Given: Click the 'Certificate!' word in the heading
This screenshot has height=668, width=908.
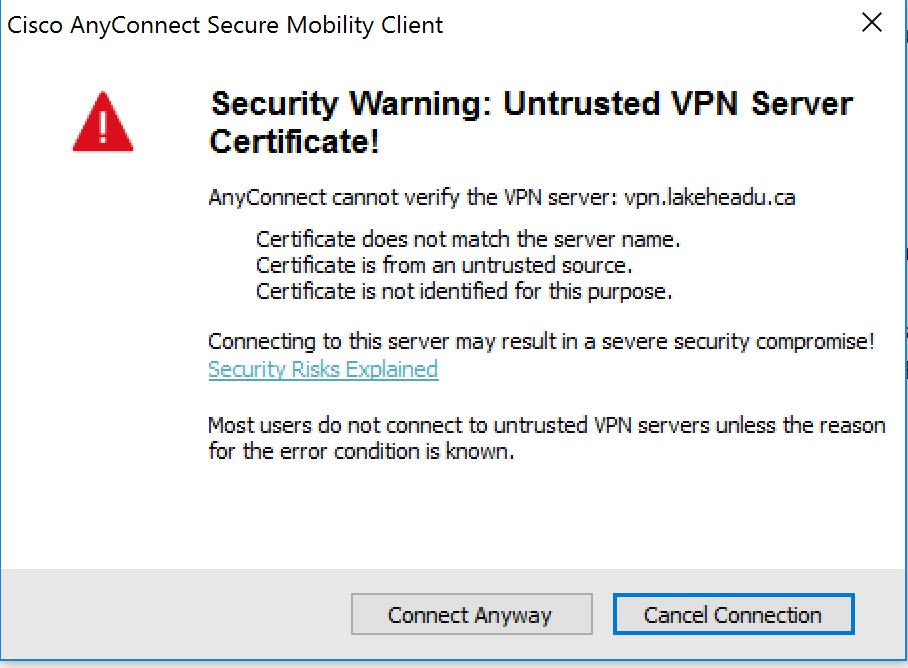Looking at the screenshot, I should pos(294,142).
